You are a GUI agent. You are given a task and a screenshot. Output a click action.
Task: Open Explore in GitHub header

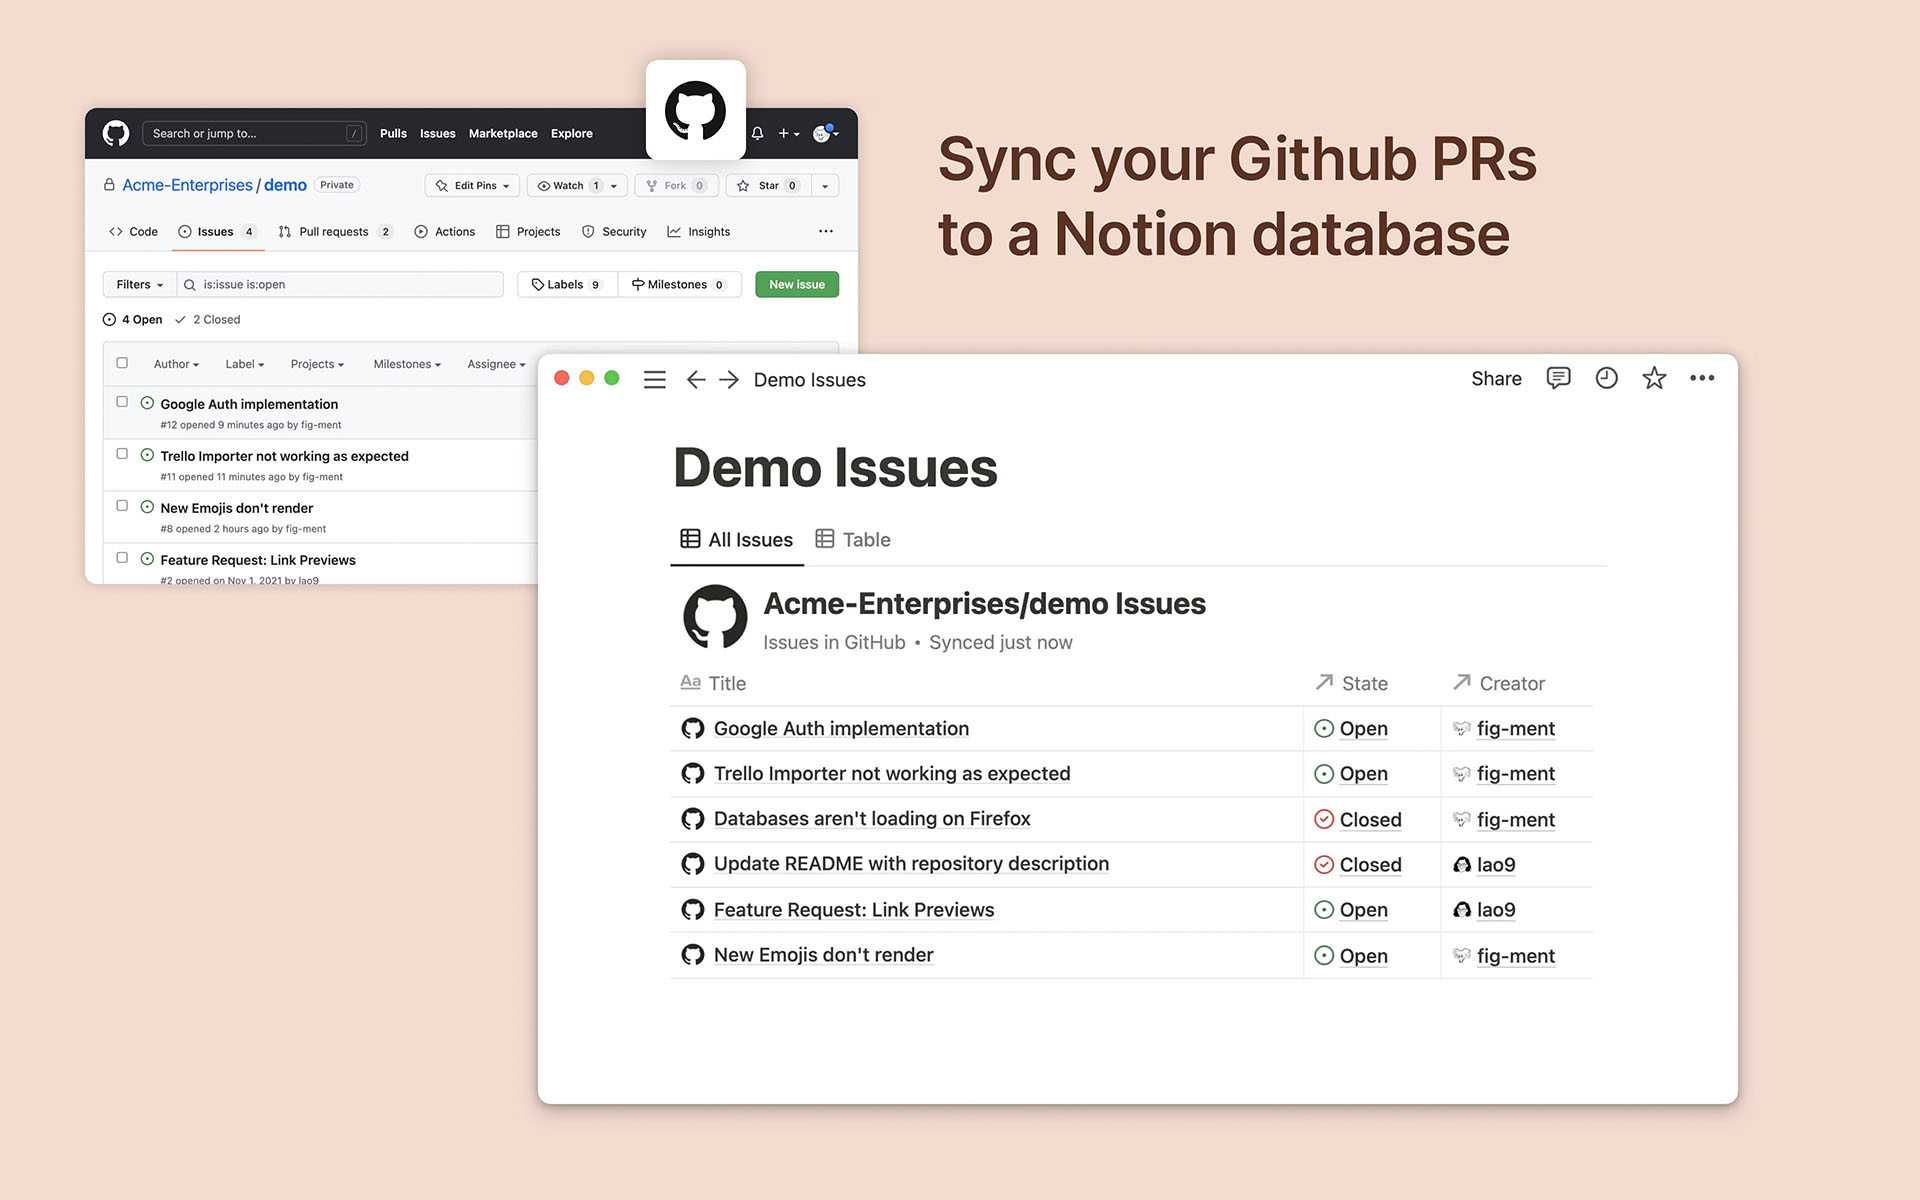pos(572,133)
